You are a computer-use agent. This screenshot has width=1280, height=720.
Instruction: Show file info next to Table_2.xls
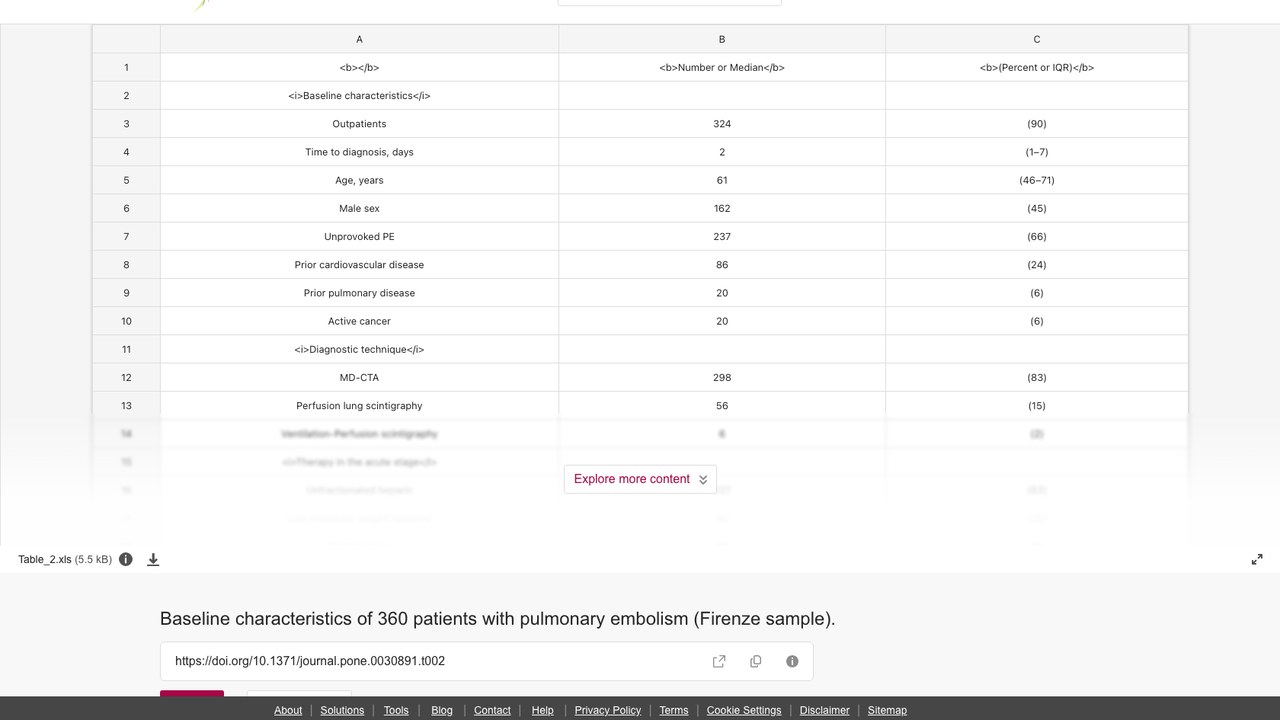coord(126,560)
